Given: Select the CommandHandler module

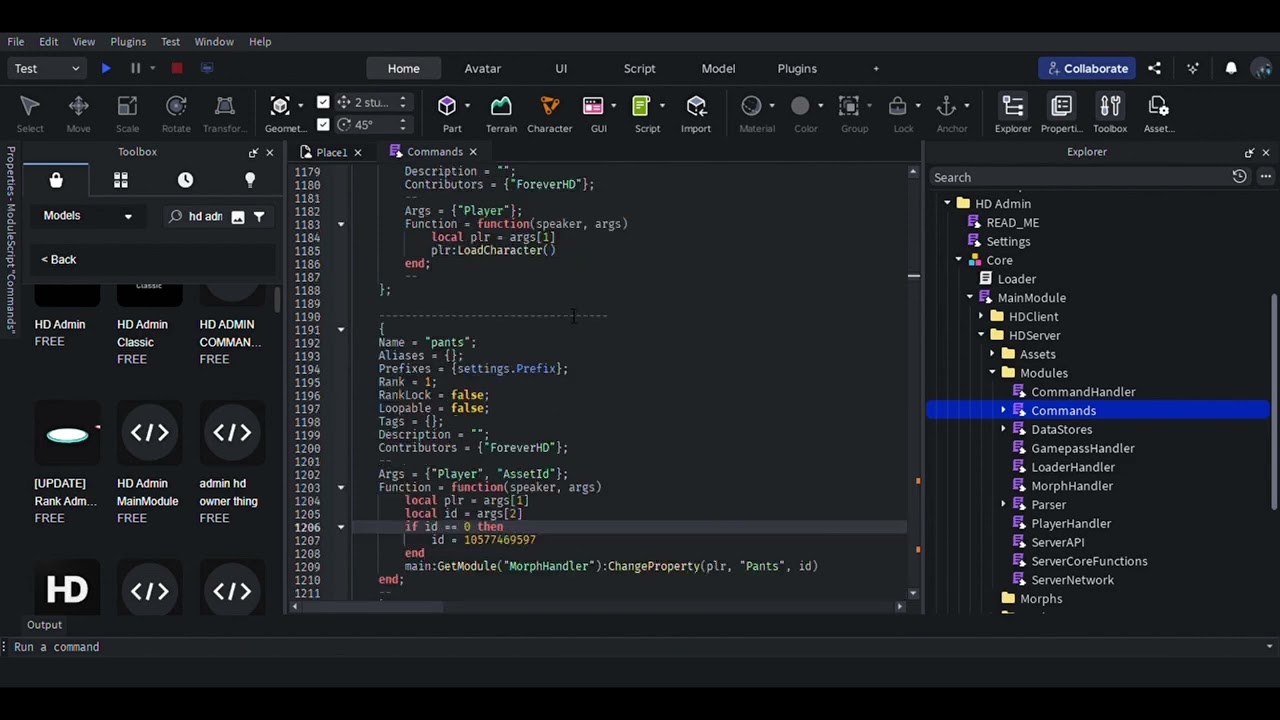Looking at the screenshot, I should point(1083,392).
